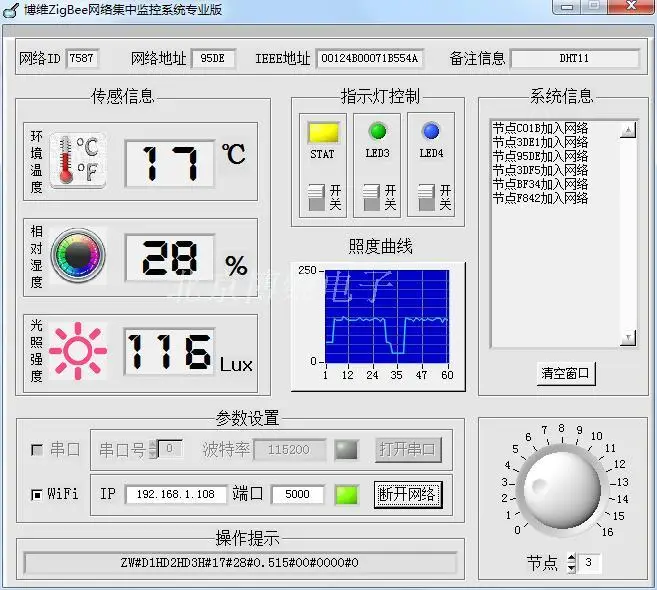Click the green WiFi connection status light
Viewport: 657px width, 590px height.
(346, 494)
